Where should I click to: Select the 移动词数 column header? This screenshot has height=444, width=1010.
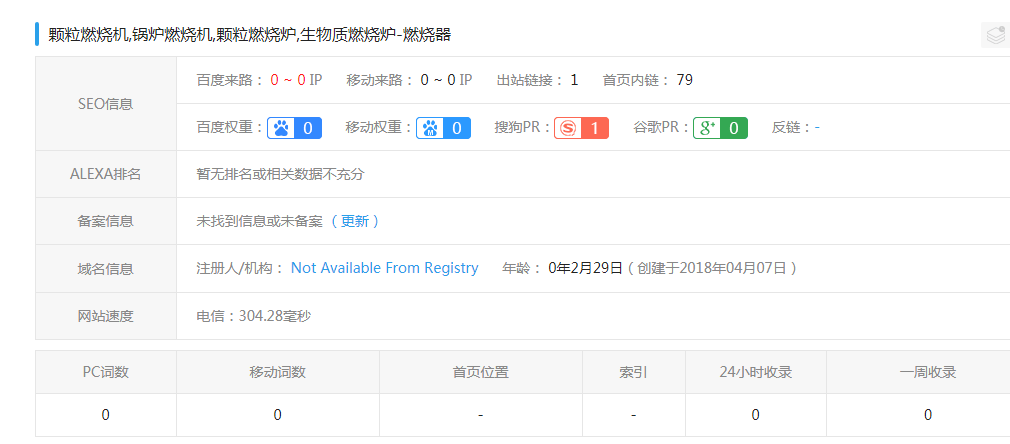tap(277, 372)
